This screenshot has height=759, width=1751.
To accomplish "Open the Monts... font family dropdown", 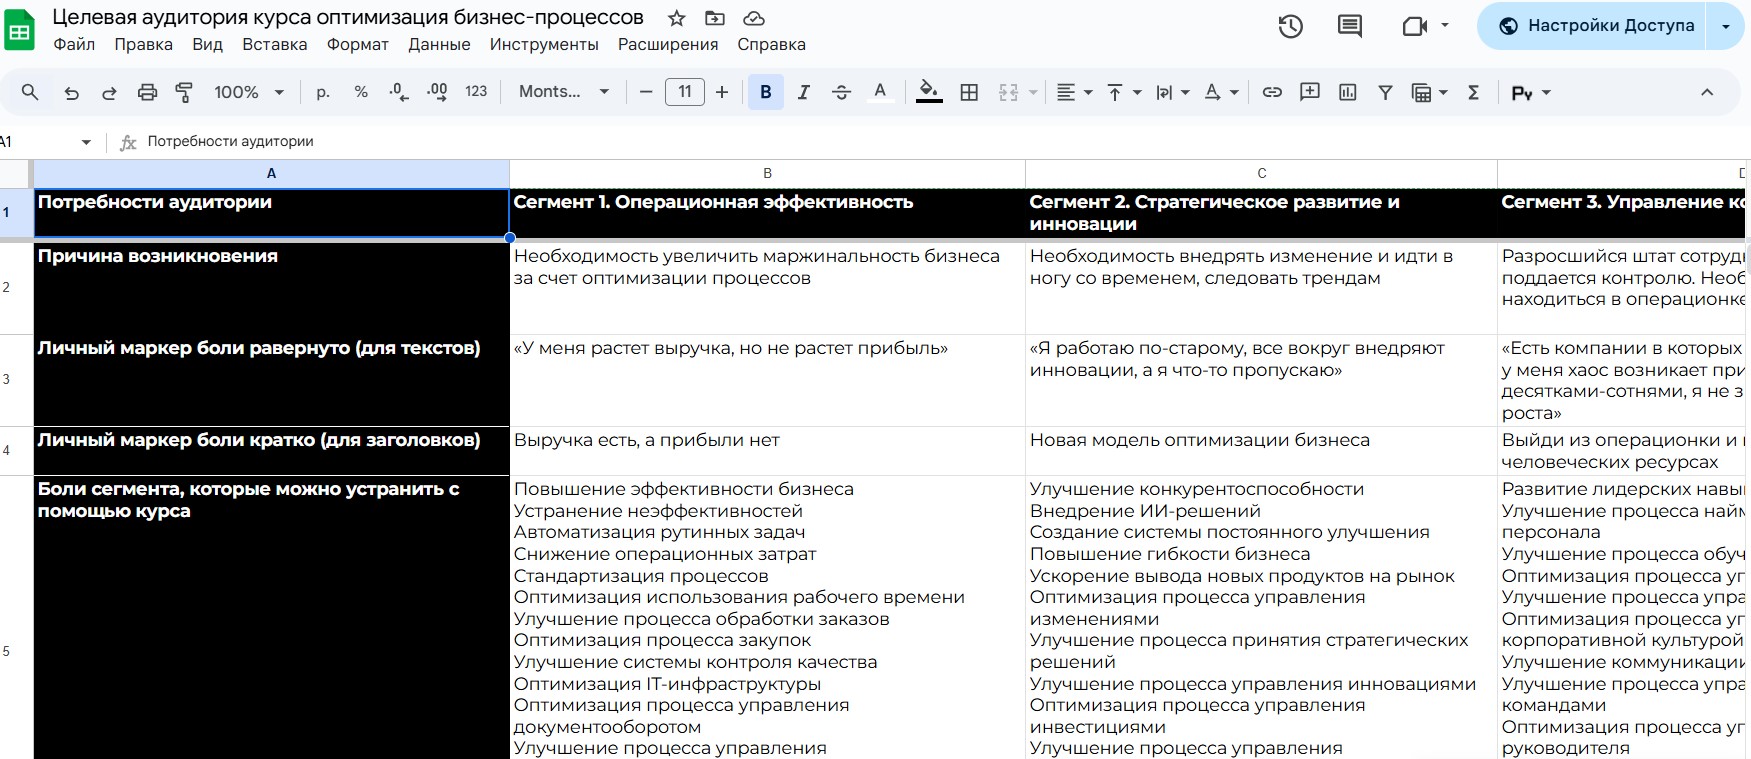I will pyautogui.click(x=564, y=92).
